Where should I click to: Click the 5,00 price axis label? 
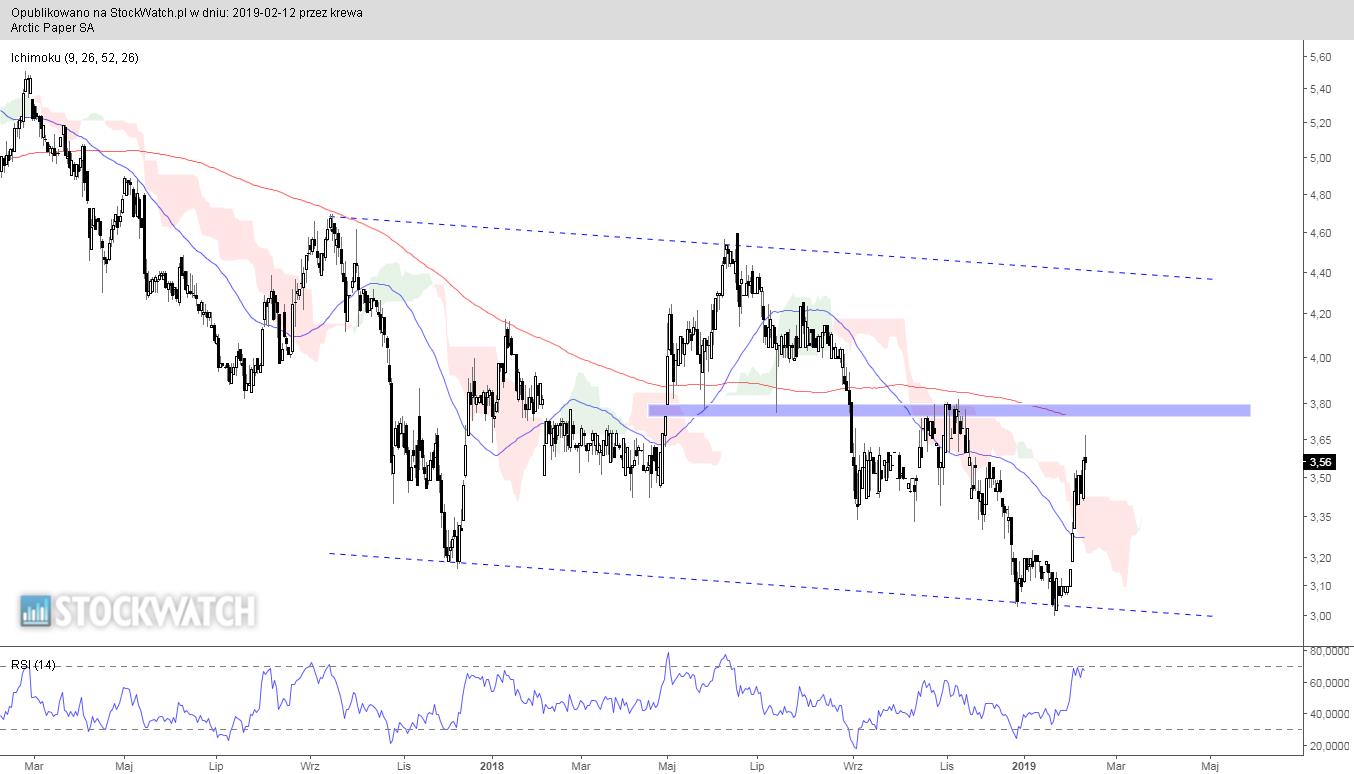tap(1321, 158)
